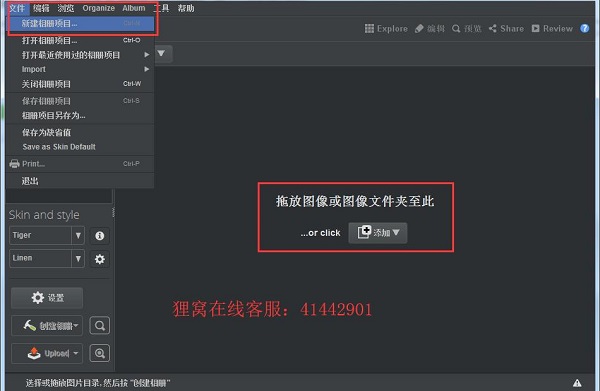600x391 pixels.
Task: Switch to the 预览 magnifier view
Action: pyautogui.click(x=466, y=29)
